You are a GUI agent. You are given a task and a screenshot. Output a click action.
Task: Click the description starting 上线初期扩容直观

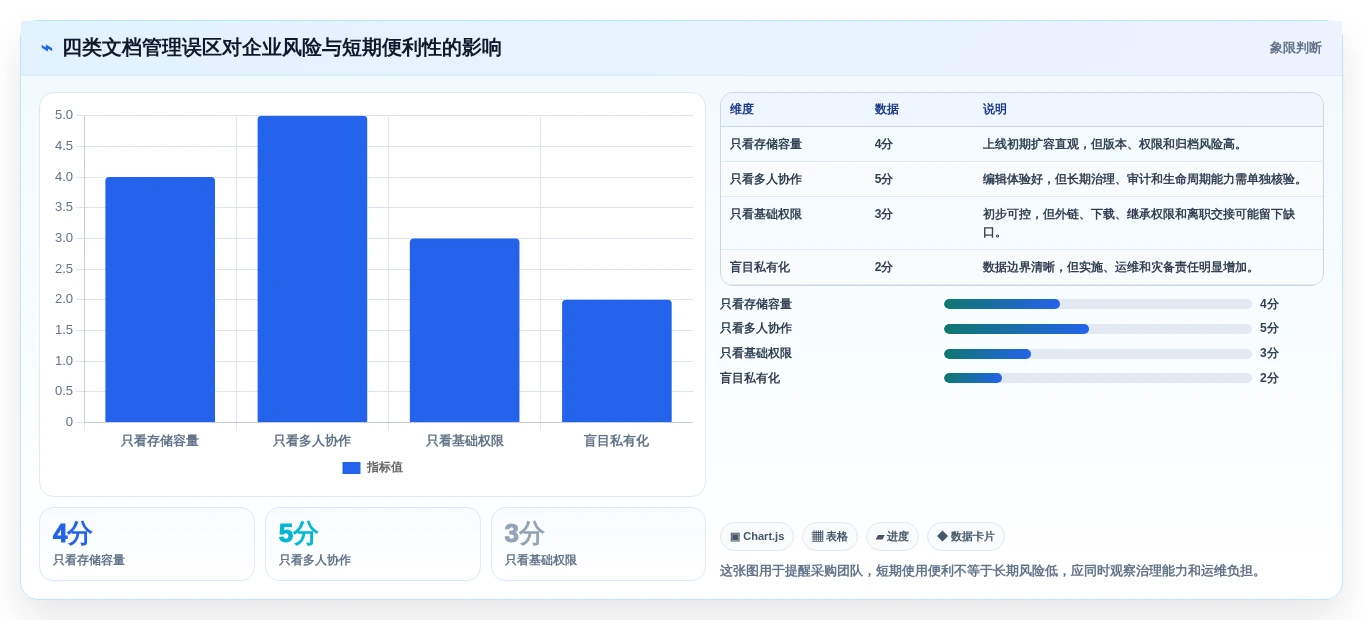(1114, 144)
